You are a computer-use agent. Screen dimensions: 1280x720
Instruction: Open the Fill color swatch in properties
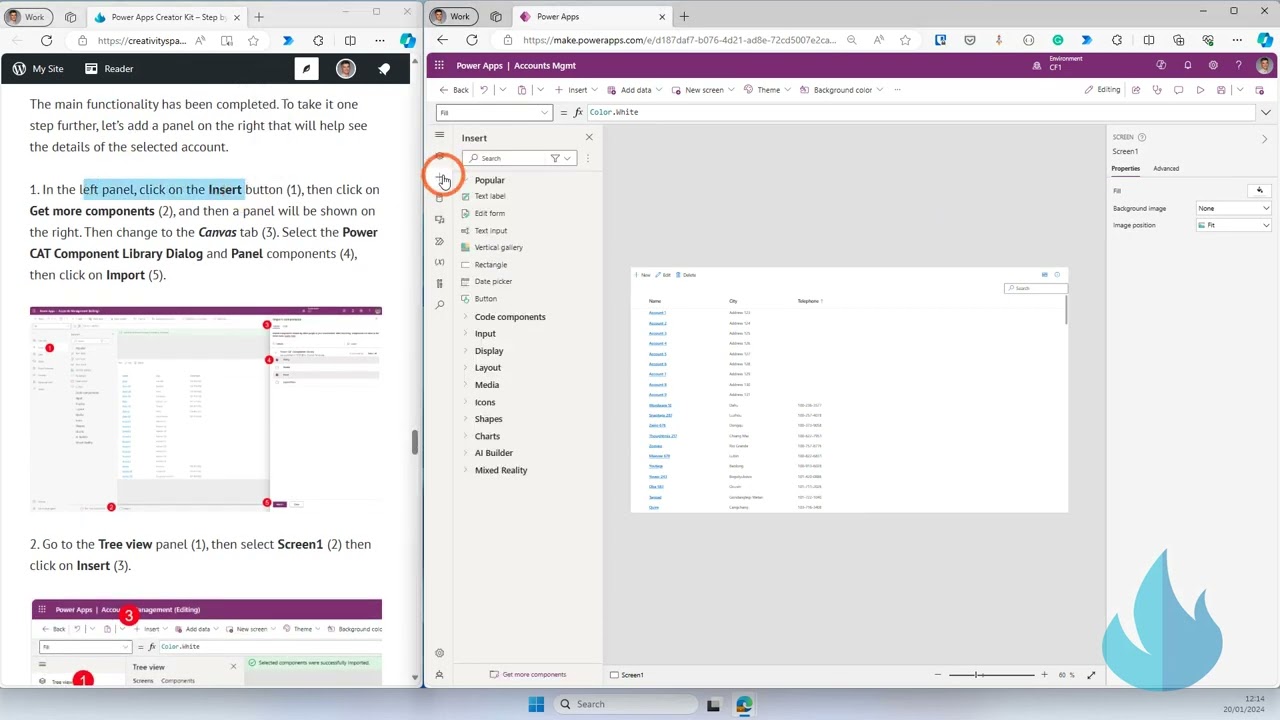pyautogui.click(x=1260, y=190)
